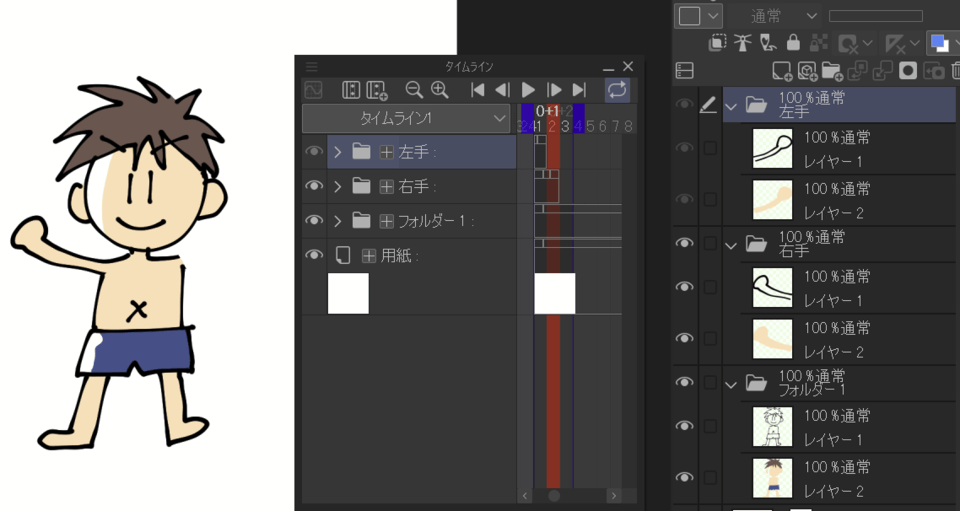This screenshot has height=511, width=960.
Task: Zoom in the timeline frames
Action: [x=440, y=90]
